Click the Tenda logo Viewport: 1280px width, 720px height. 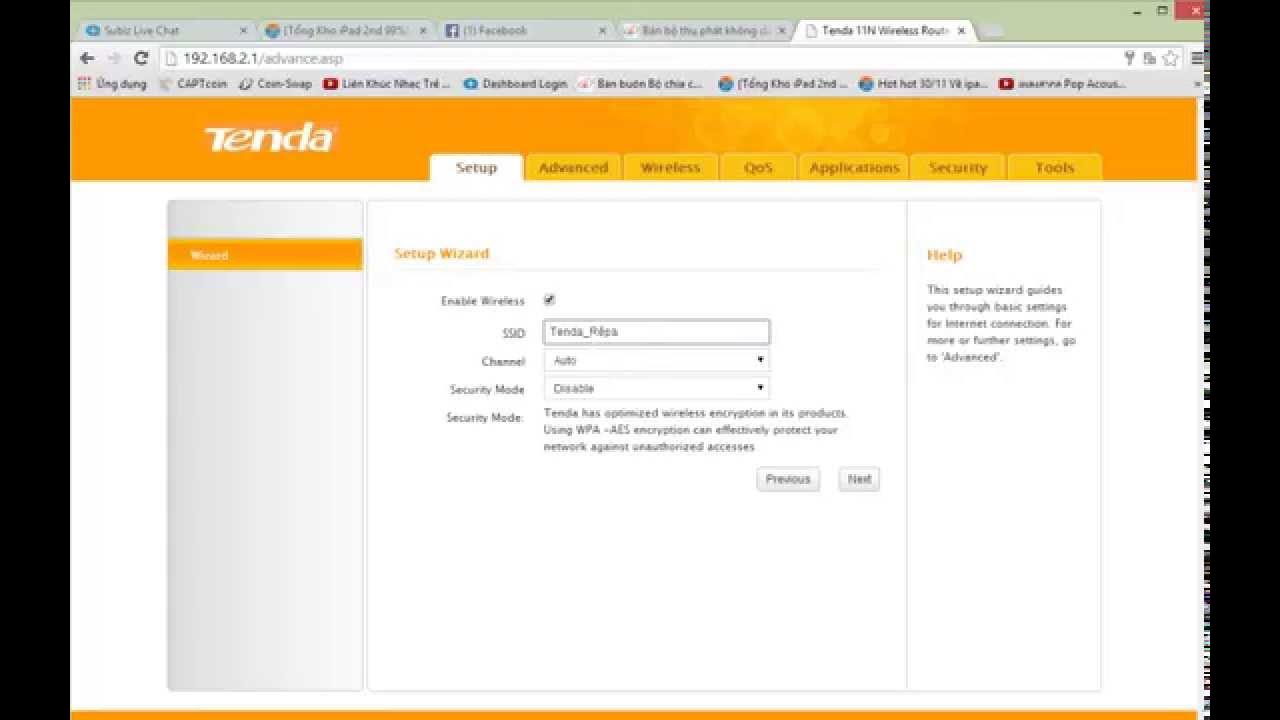coord(270,138)
